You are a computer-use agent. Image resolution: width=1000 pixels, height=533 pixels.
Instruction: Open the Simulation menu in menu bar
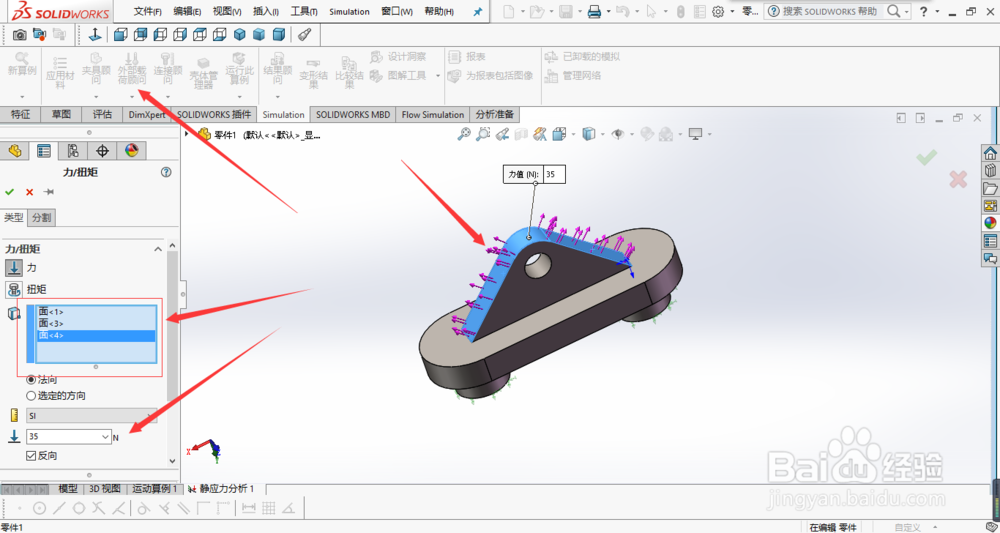tap(349, 11)
